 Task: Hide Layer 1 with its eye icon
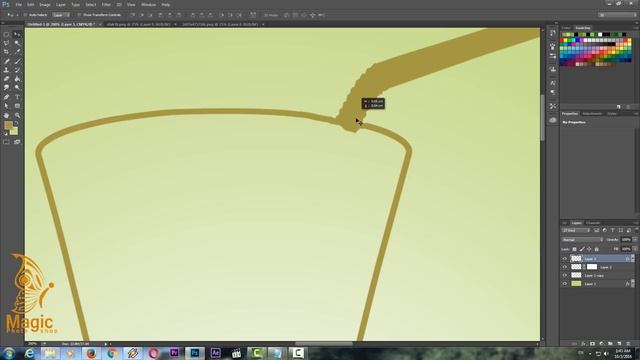565,284
